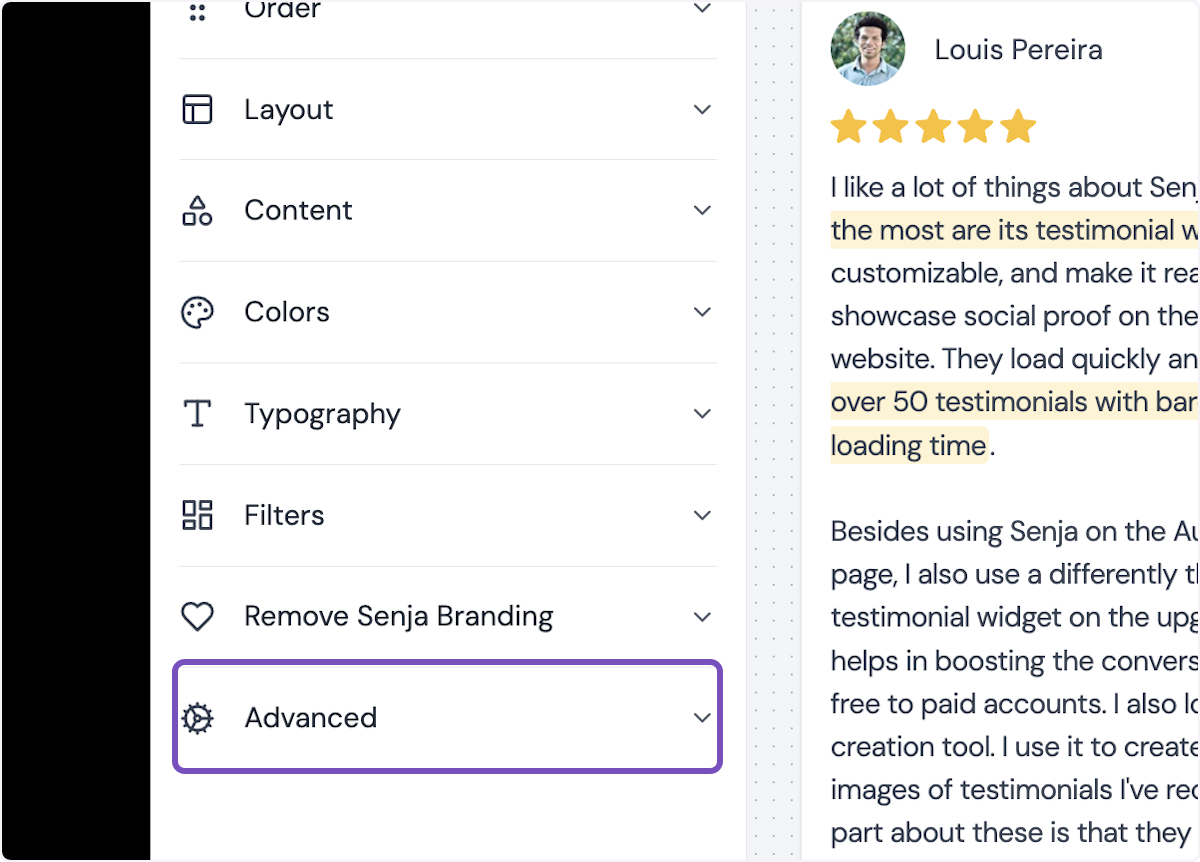Click the five-star rating row
This screenshot has height=862, width=1200.
pos(933,127)
